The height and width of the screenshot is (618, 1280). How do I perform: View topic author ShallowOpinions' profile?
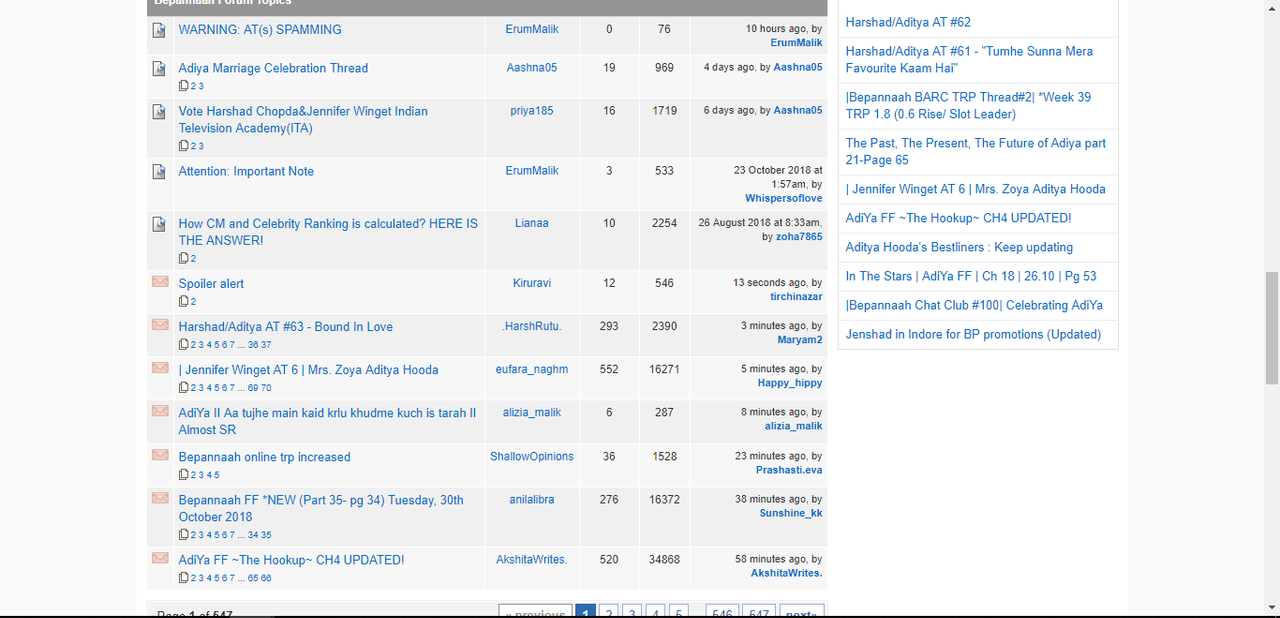tap(532, 456)
